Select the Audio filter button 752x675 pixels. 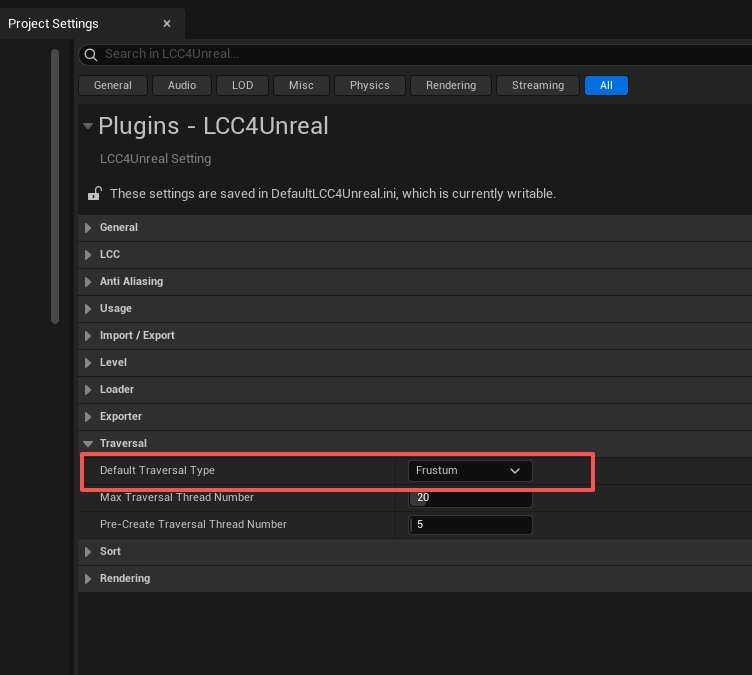click(x=182, y=85)
